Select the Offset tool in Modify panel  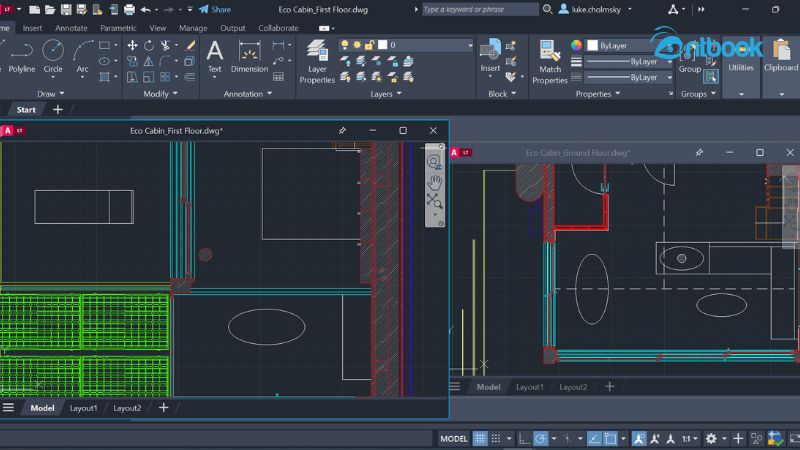[190, 77]
